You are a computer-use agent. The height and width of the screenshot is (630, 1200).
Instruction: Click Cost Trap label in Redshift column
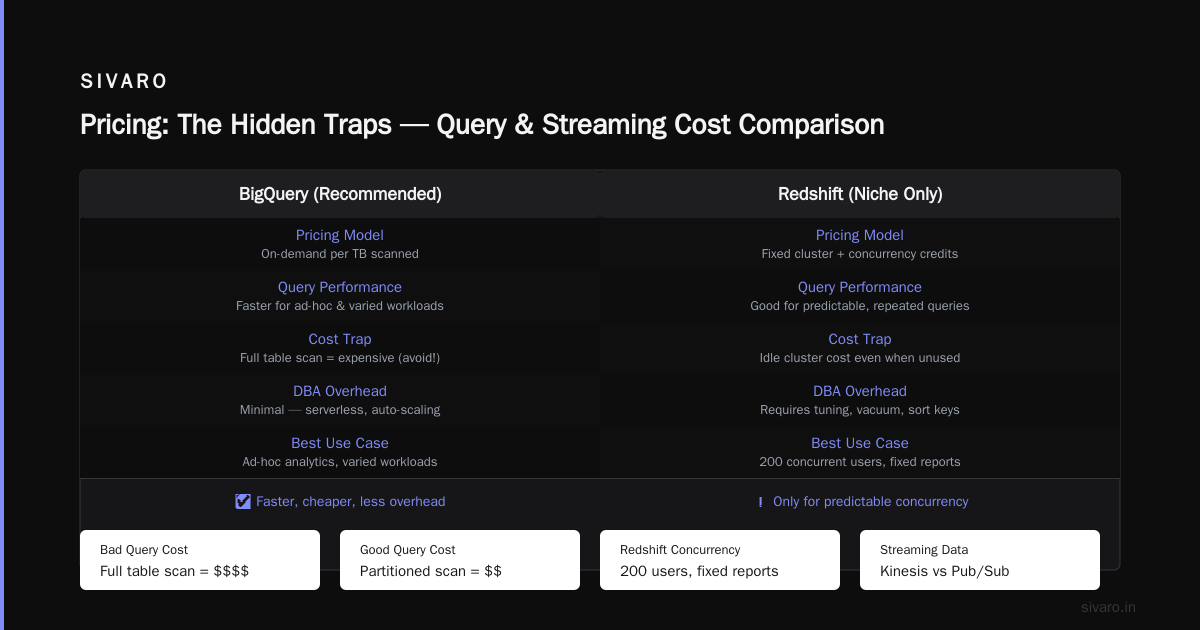(860, 339)
